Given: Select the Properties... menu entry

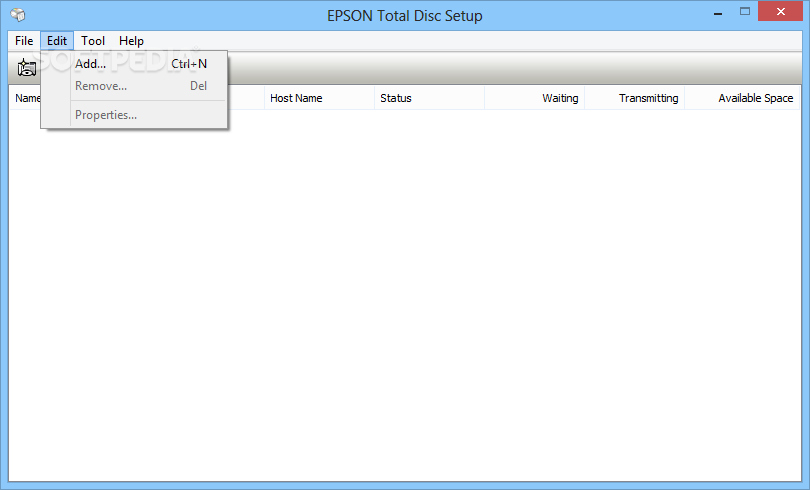Looking at the screenshot, I should (134, 115).
